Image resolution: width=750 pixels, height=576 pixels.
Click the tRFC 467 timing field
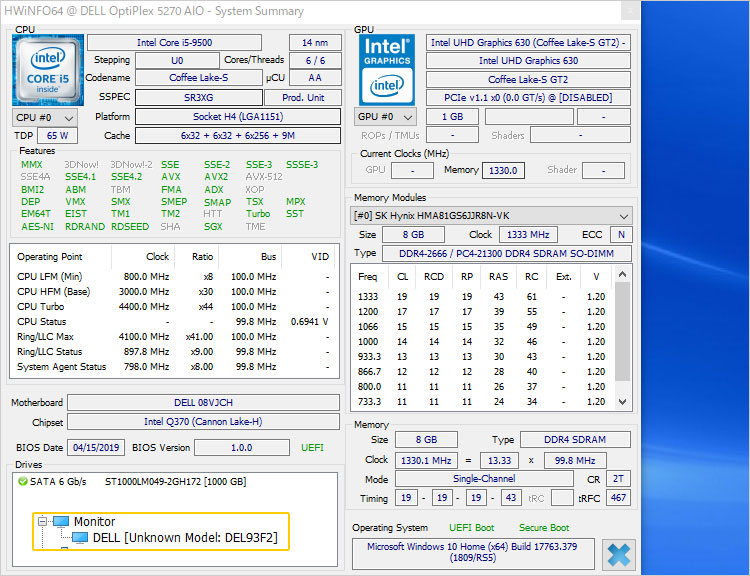(618, 498)
